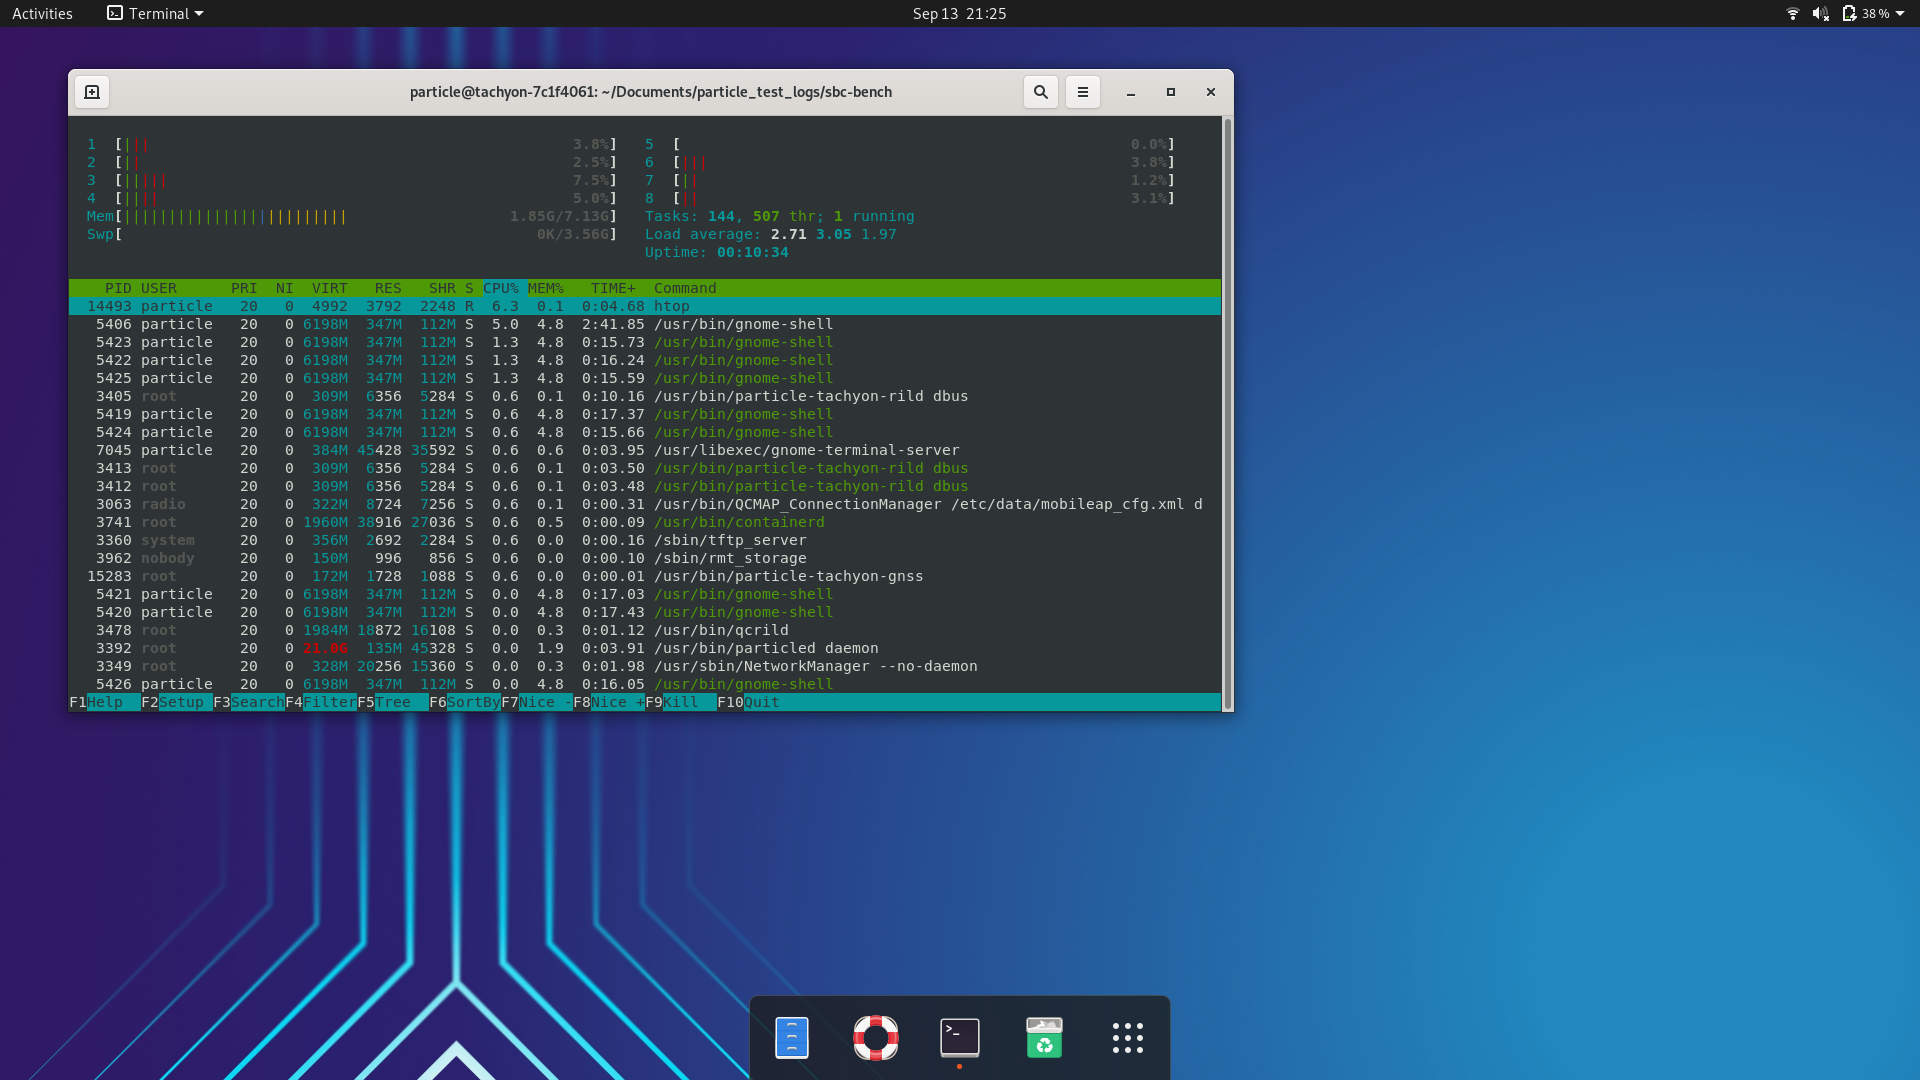Open Activities overview
Image resolution: width=1920 pixels, height=1080 pixels.
tap(42, 14)
